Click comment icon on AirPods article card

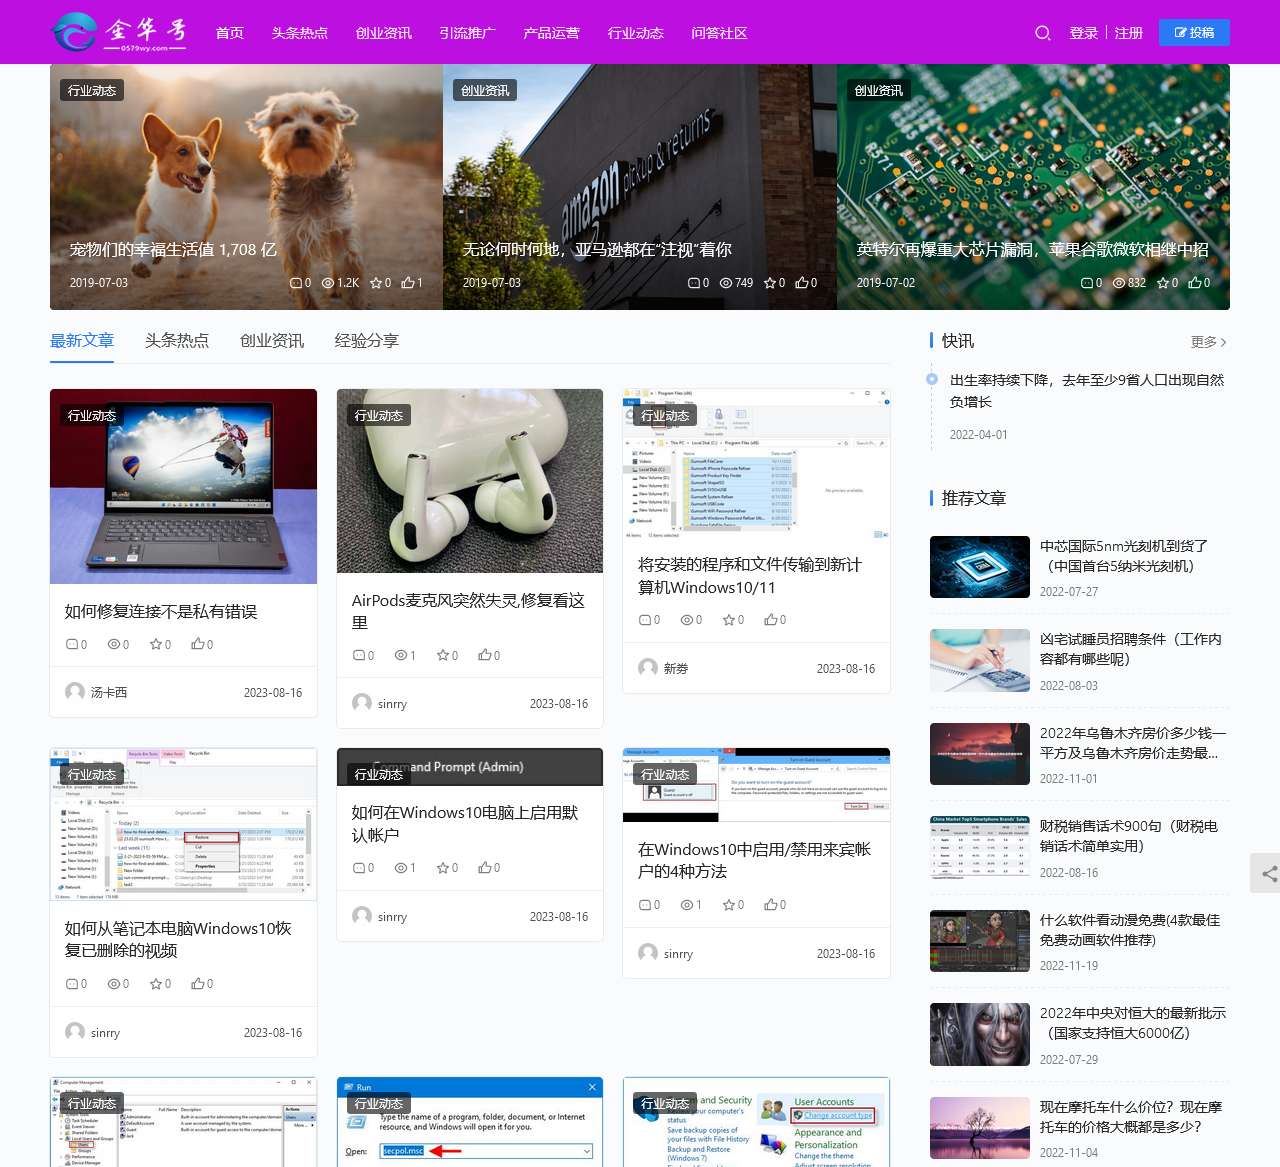coord(359,656)
